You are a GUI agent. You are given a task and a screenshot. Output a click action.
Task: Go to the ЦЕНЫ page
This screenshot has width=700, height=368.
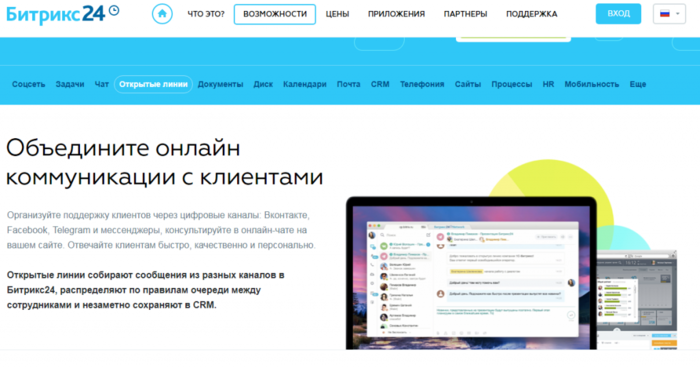point(337,14)
